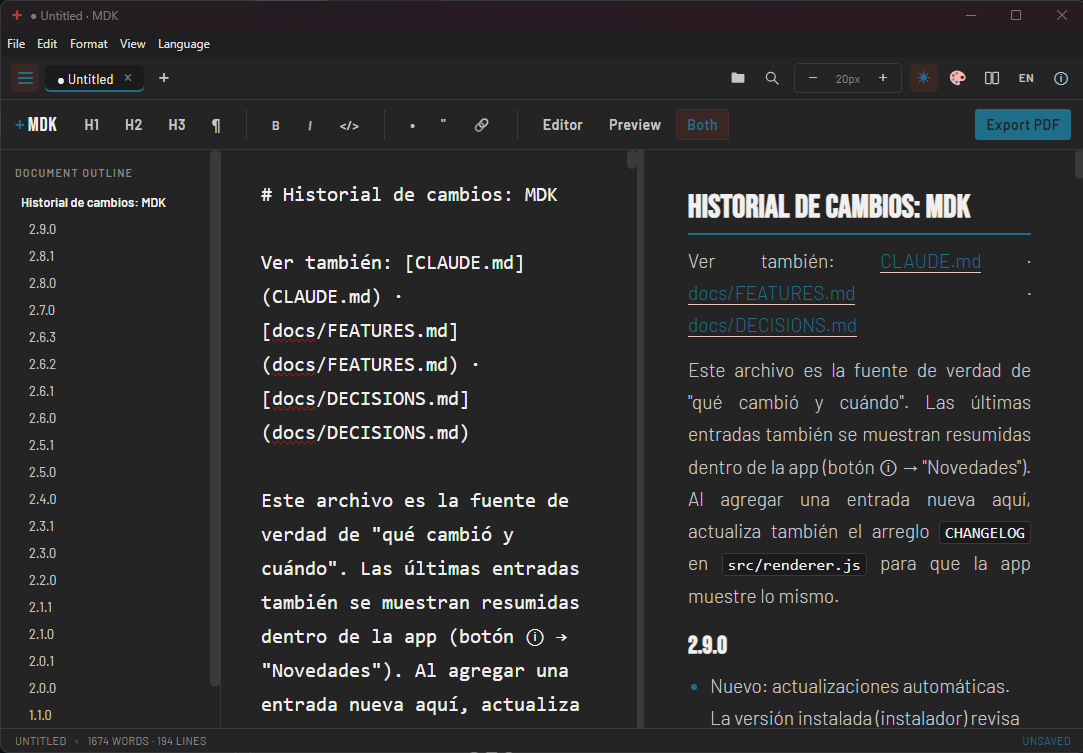Insert a link with chain icon

tap(481, 125)
